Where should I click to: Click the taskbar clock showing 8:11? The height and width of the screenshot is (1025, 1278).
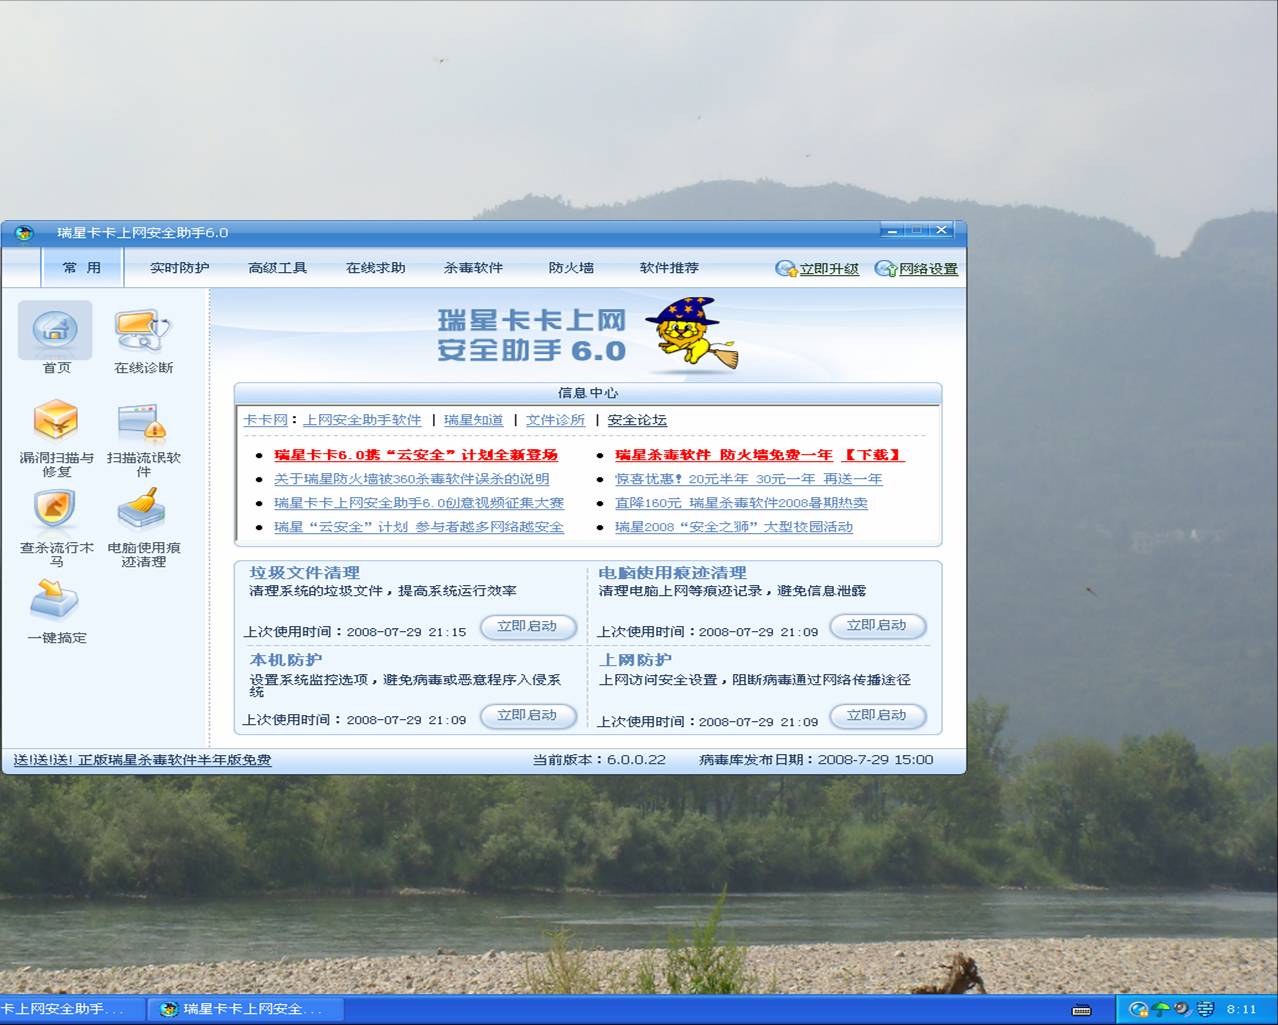[x=1241, y=1009]
